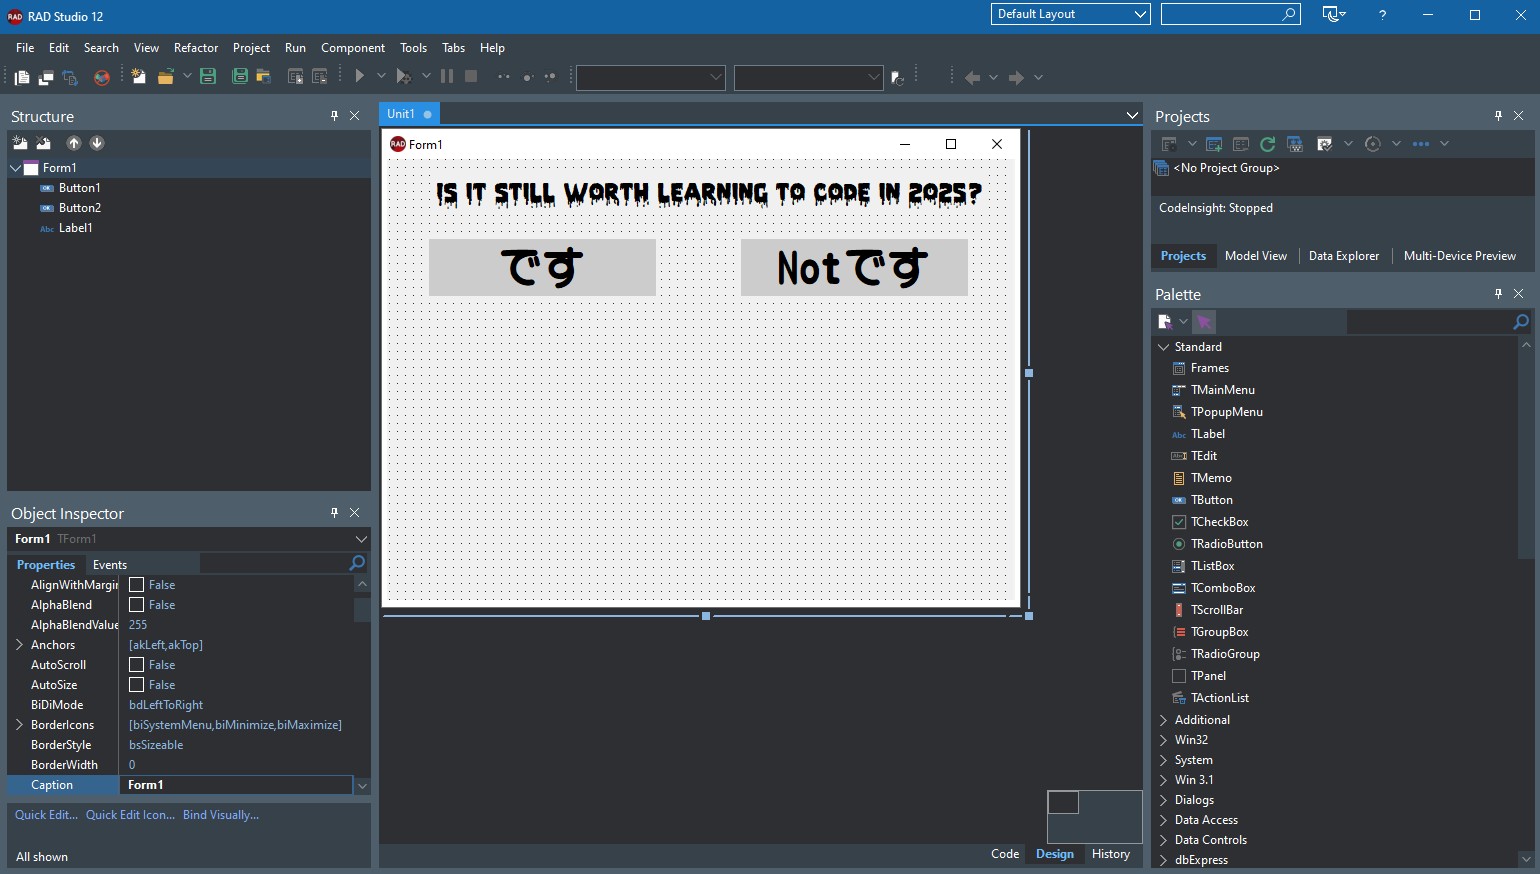Click the Pause toolbar icon
The image size is (1540, 874).
point(447,76)
